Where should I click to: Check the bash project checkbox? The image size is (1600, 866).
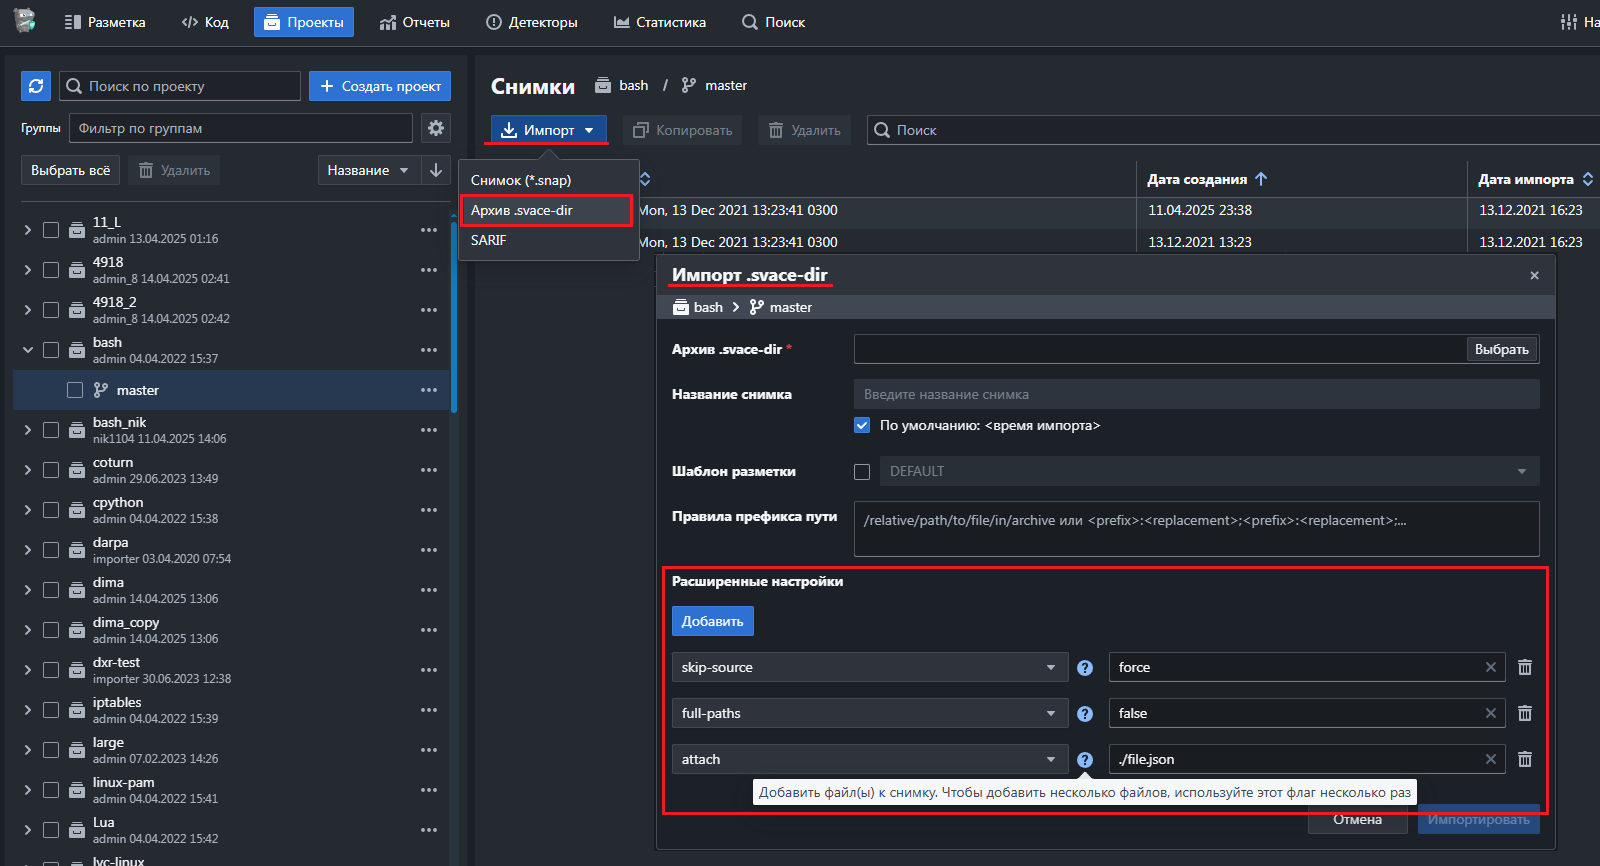(51, 350)
